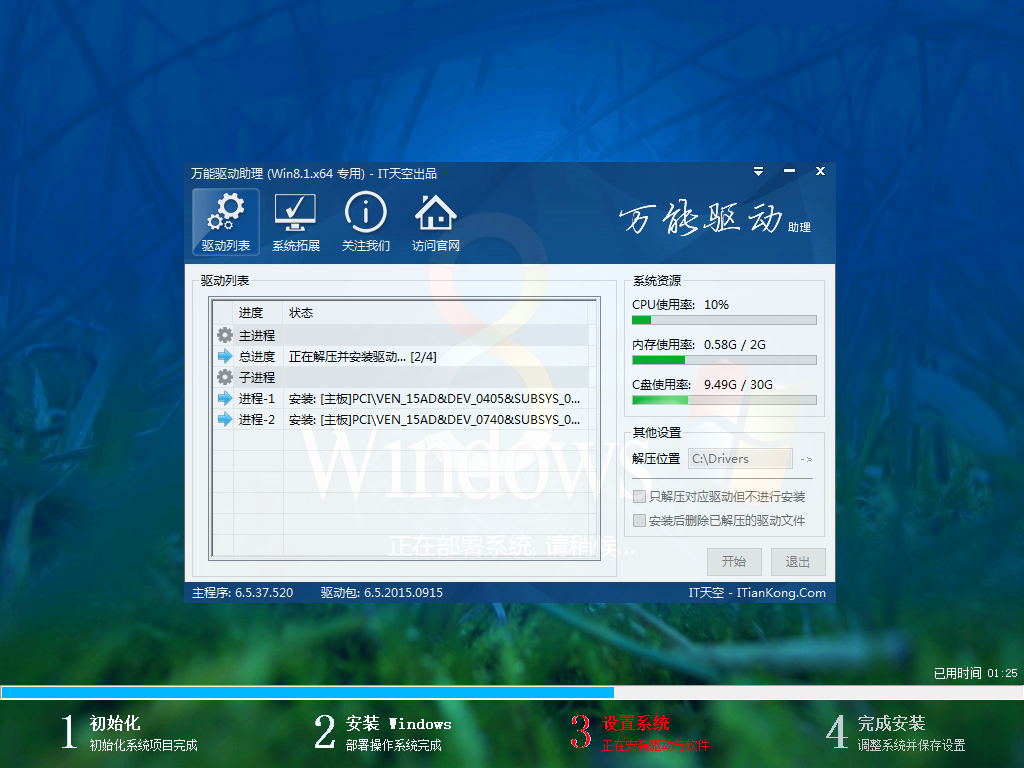The width and height of the screenshot is (1024, 768).
Task: Click the 内存使用率 progress bar
Action: coord(724,360)
